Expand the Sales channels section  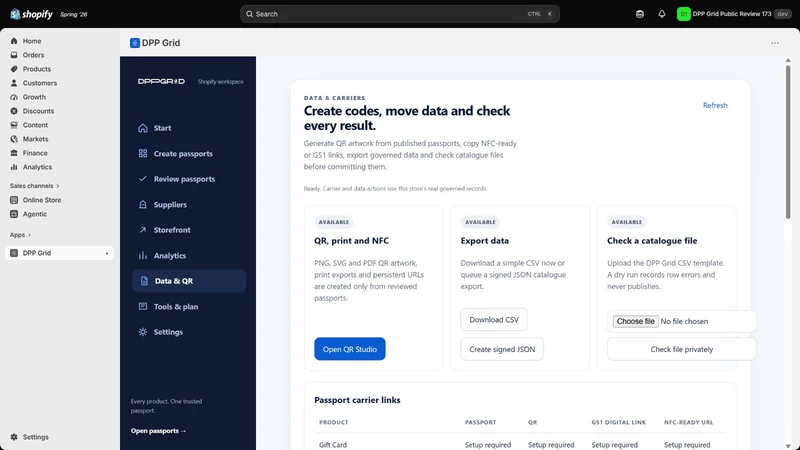[34, 186]
